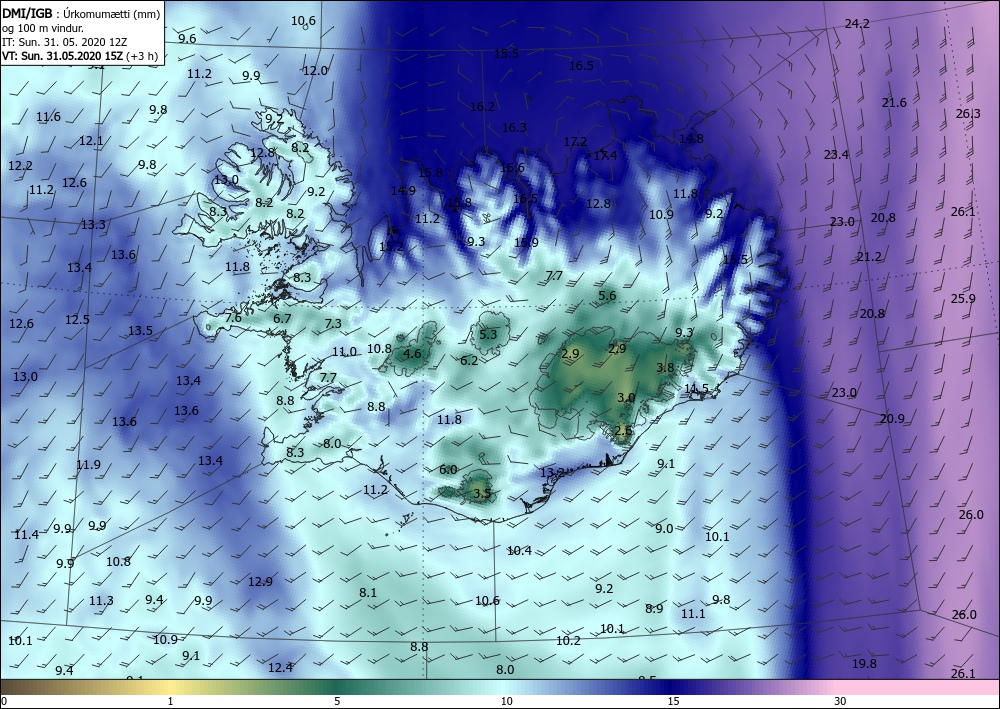
Task: Click the 3.5 value on the map
Action: [482, 493]
